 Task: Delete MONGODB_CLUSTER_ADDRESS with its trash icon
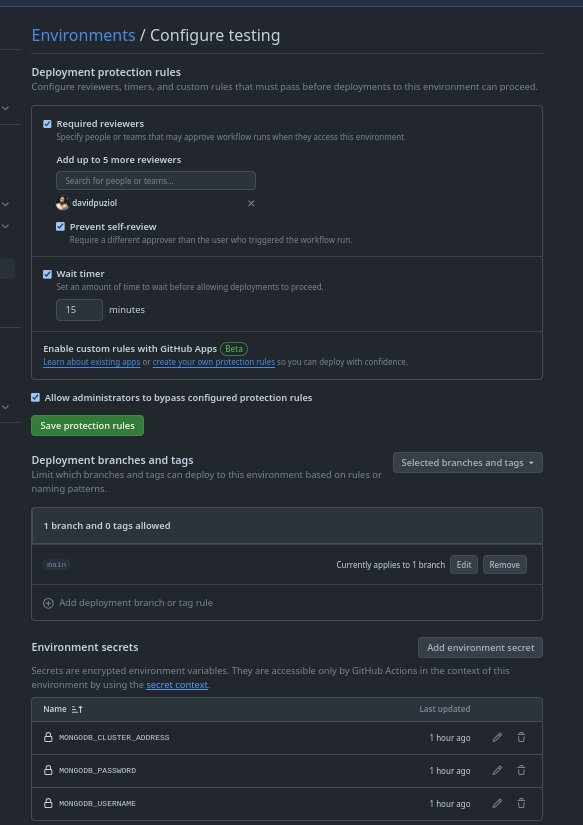tap(521, 737)
